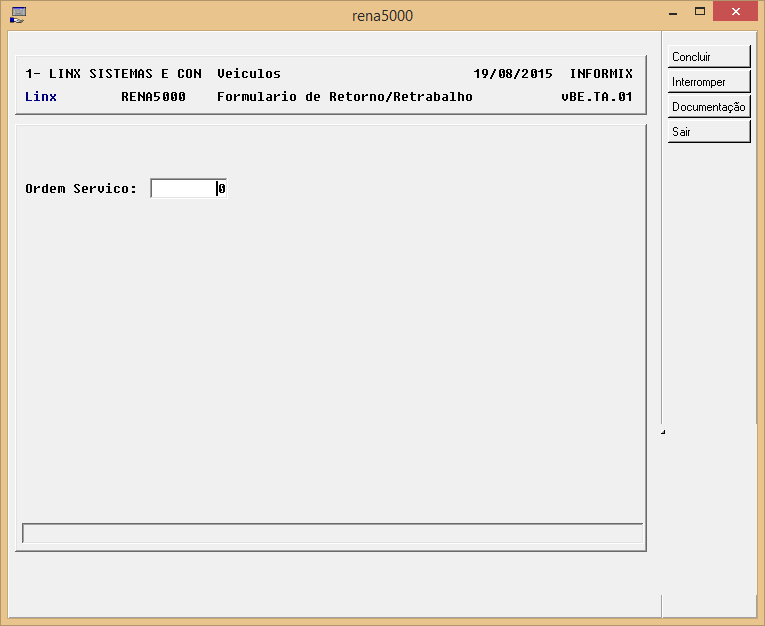Click the date 19/08/2015
Screen dimensions: 765x626
click(x=513, y=74)
